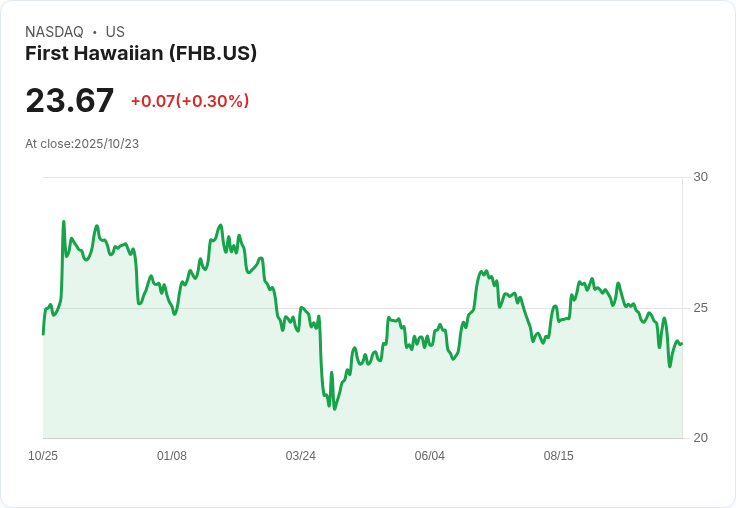This screenshot has height=508, width=736.
Task: Select the 10/25 date on the x-axis
Action: [x=43, y=456]
